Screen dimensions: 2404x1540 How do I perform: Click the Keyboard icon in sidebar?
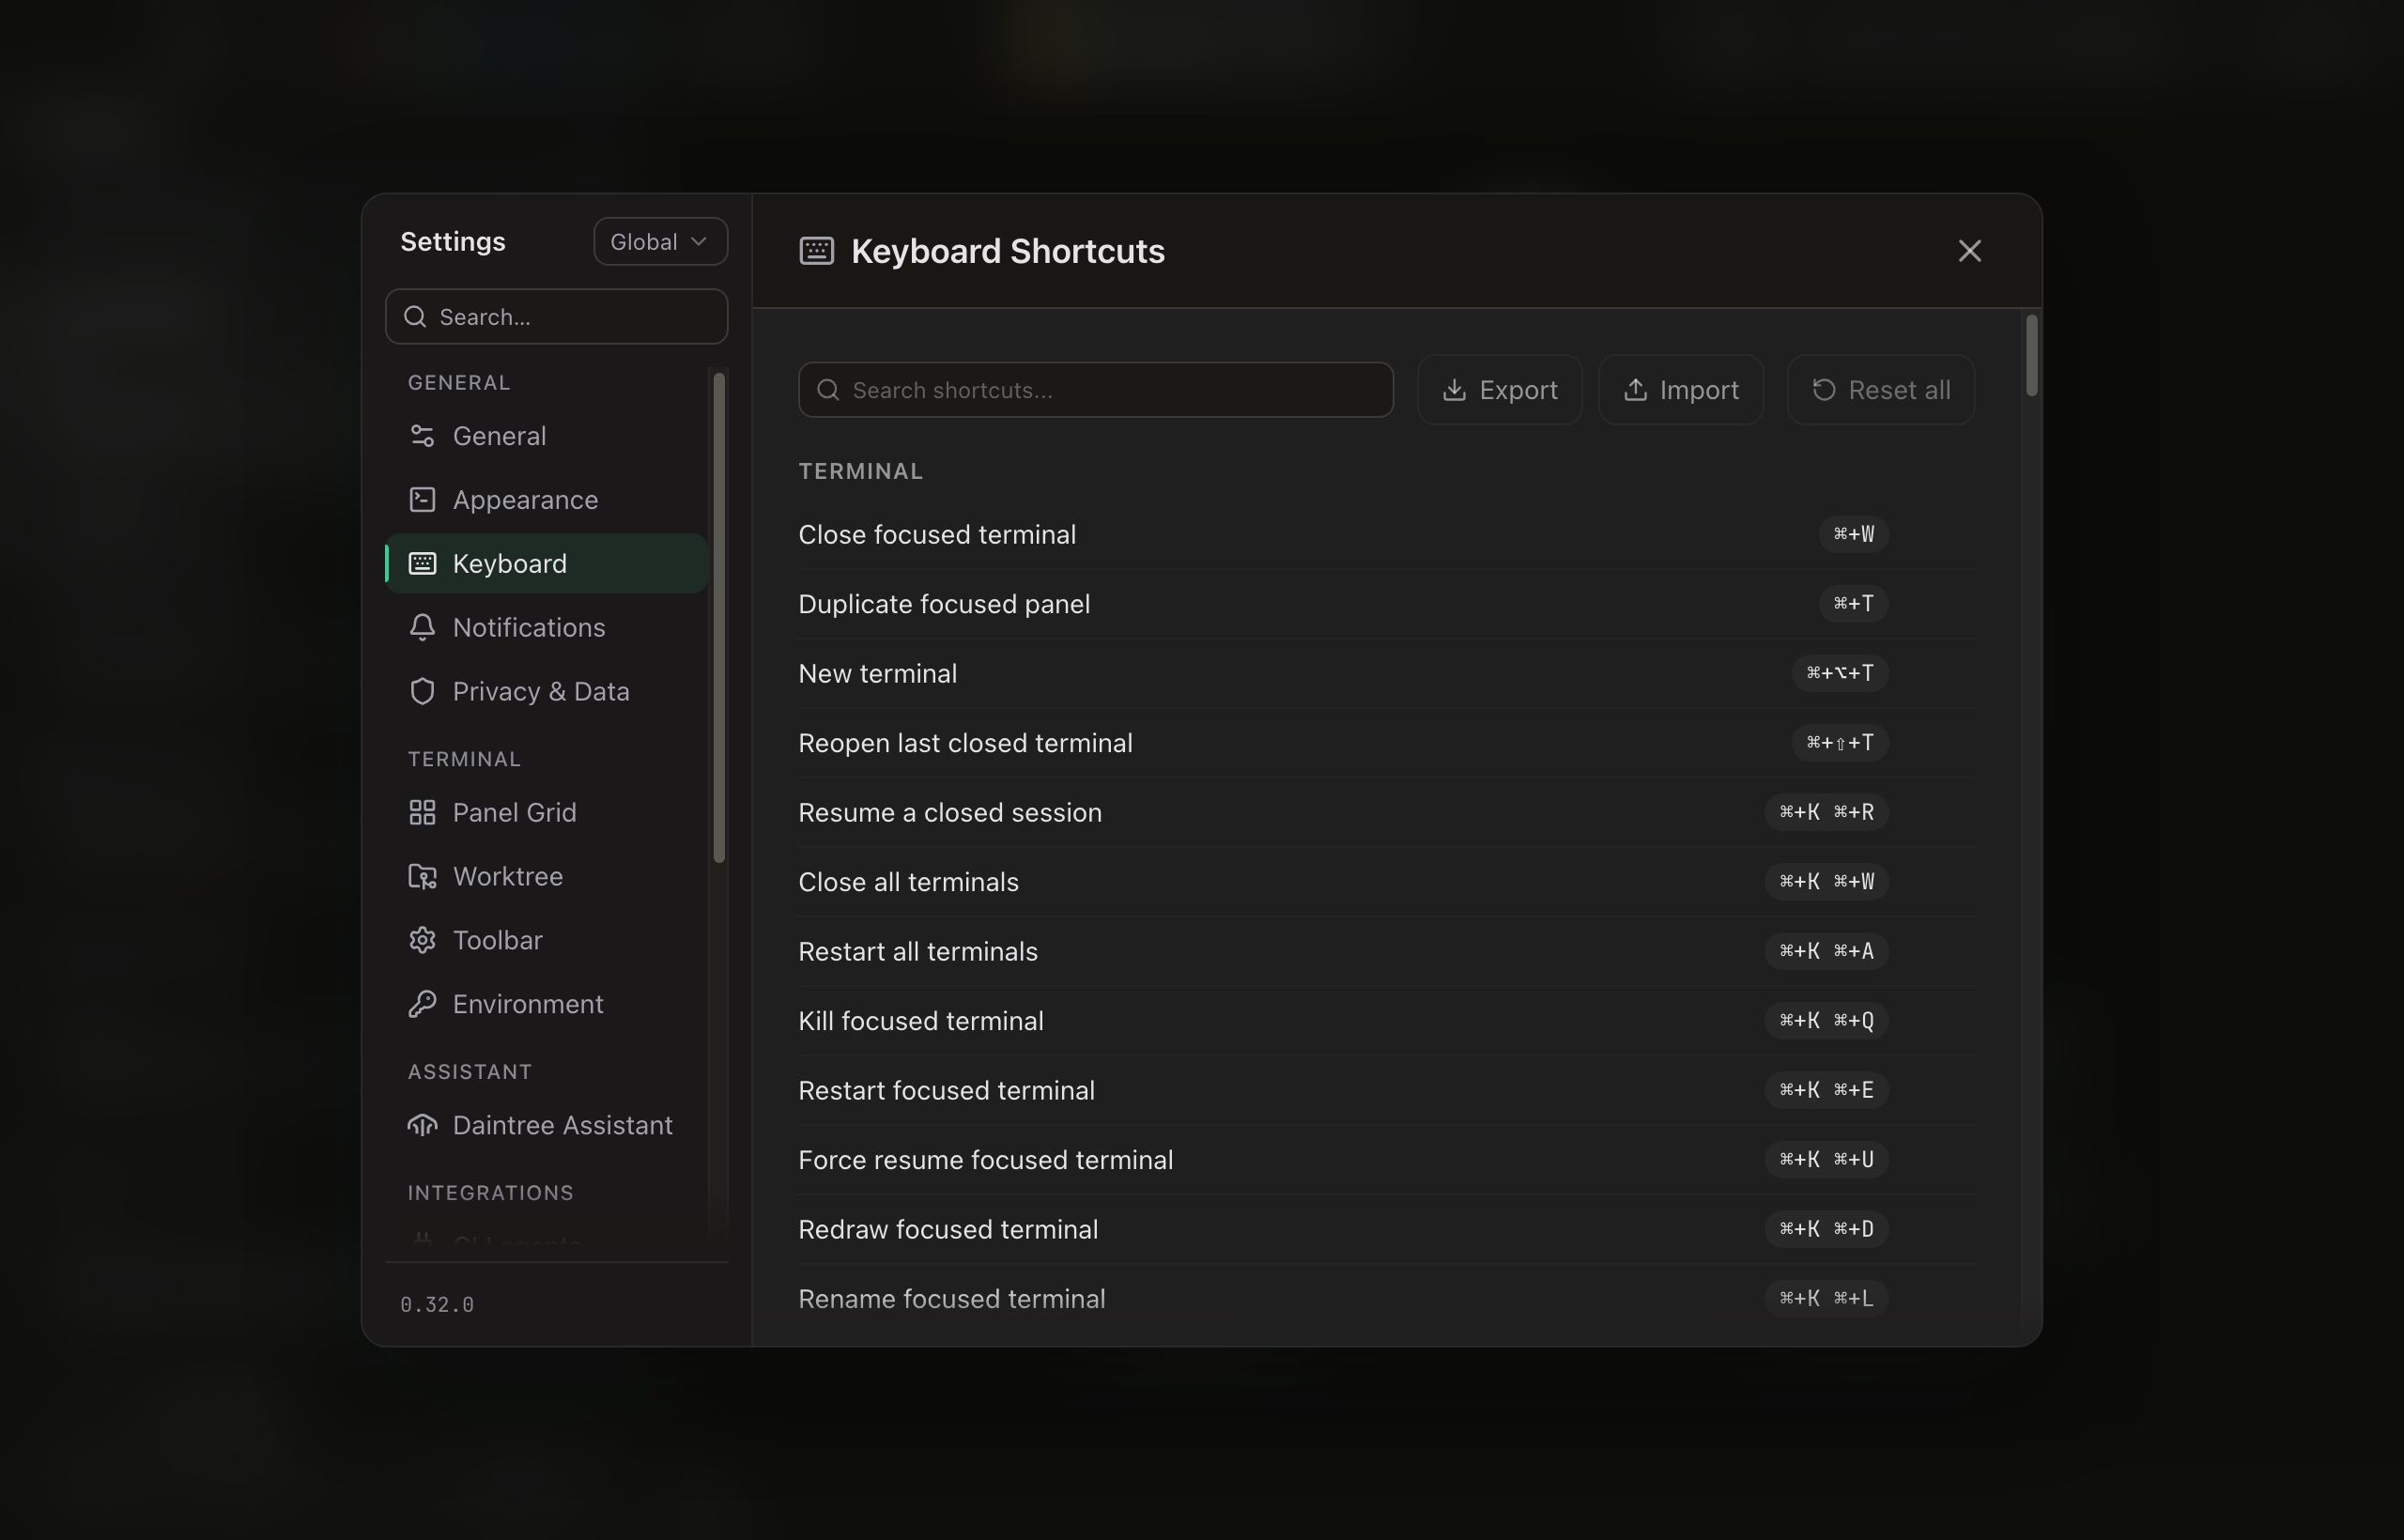click(x=422, y=564)
